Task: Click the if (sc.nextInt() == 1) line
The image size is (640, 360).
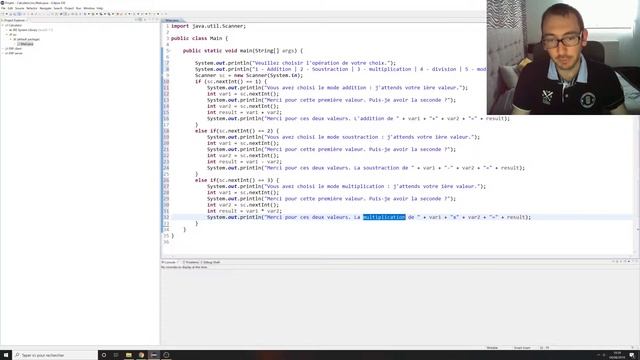Action: [x=231, y=81]
